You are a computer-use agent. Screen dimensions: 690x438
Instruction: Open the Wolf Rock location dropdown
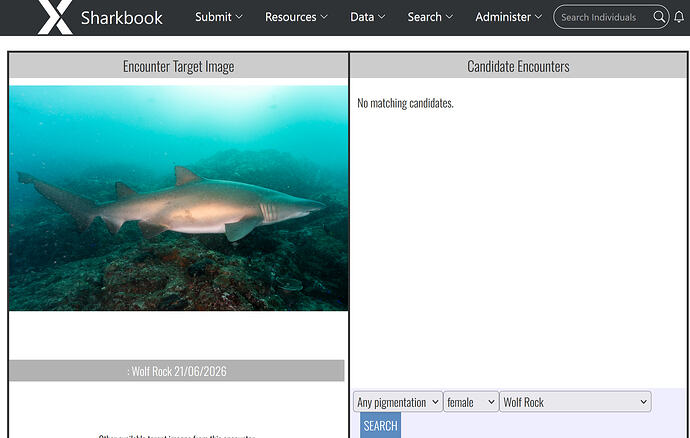click(x=576, y=401)
